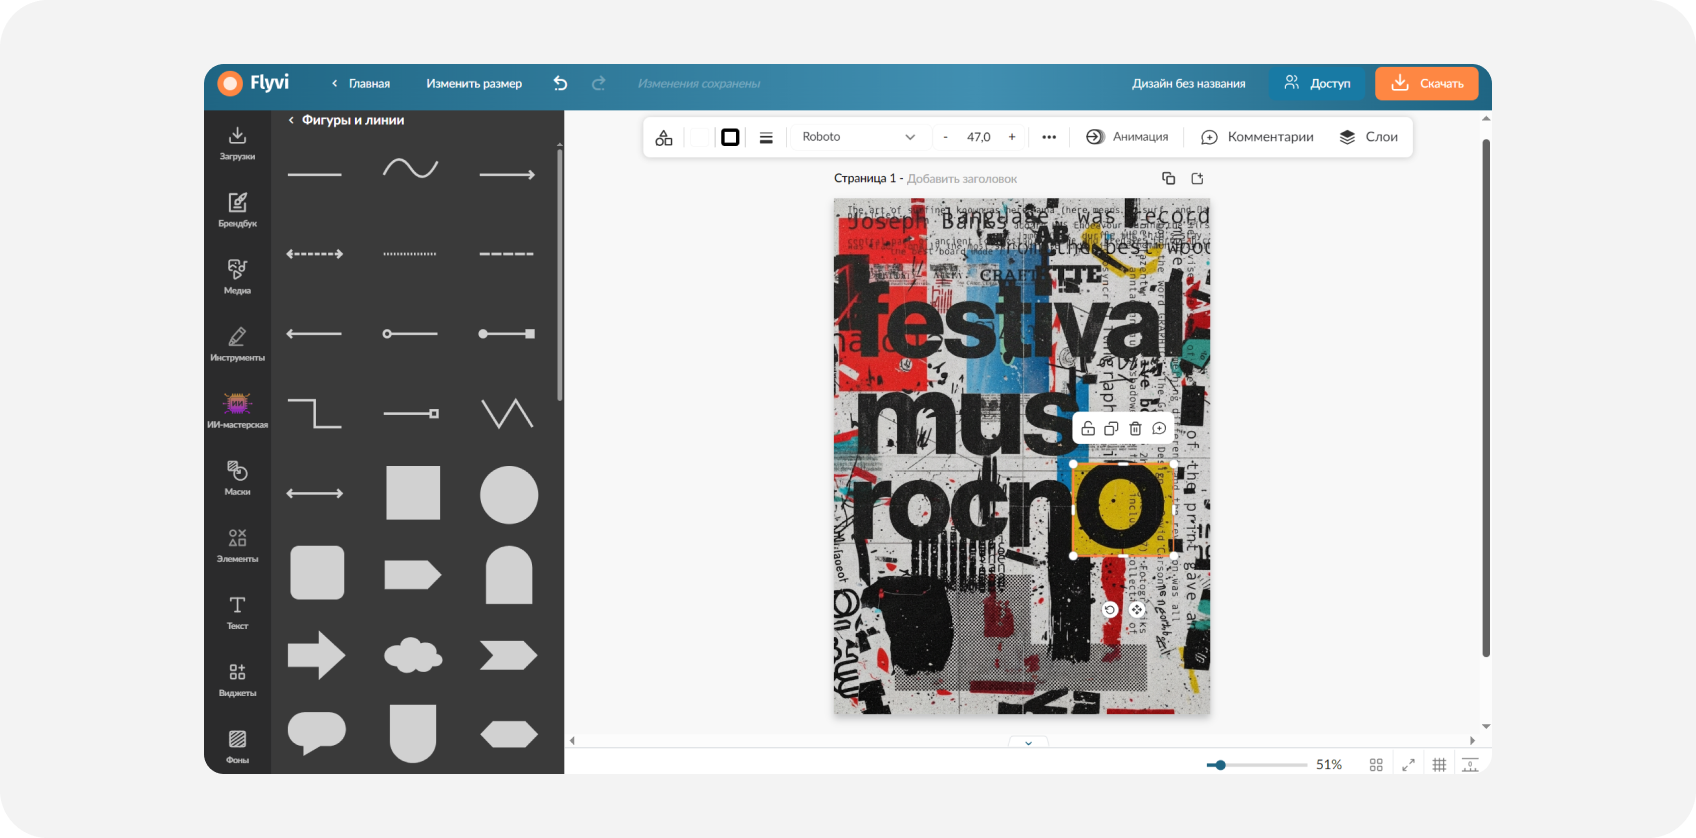Open the Инструменты sidebar section
Screen dimensions: 1696x838
tap(237, 344)
